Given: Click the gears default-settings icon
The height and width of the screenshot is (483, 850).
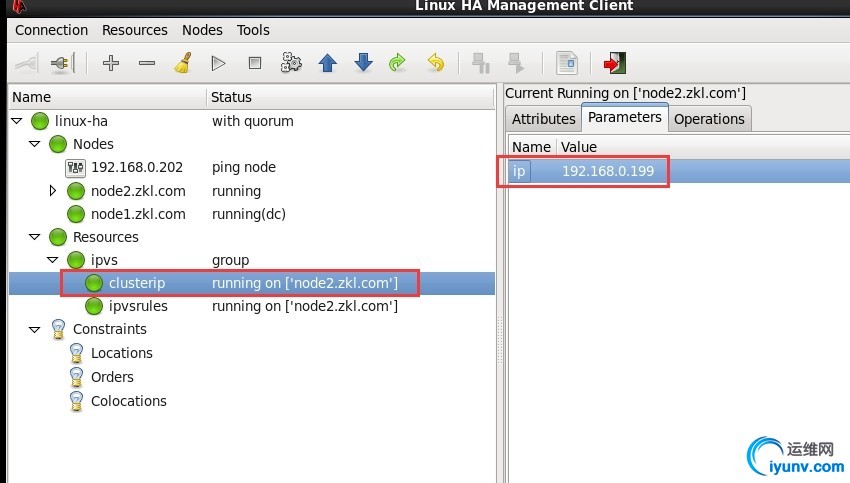Looking at the screenshot, I should point(291,63).
